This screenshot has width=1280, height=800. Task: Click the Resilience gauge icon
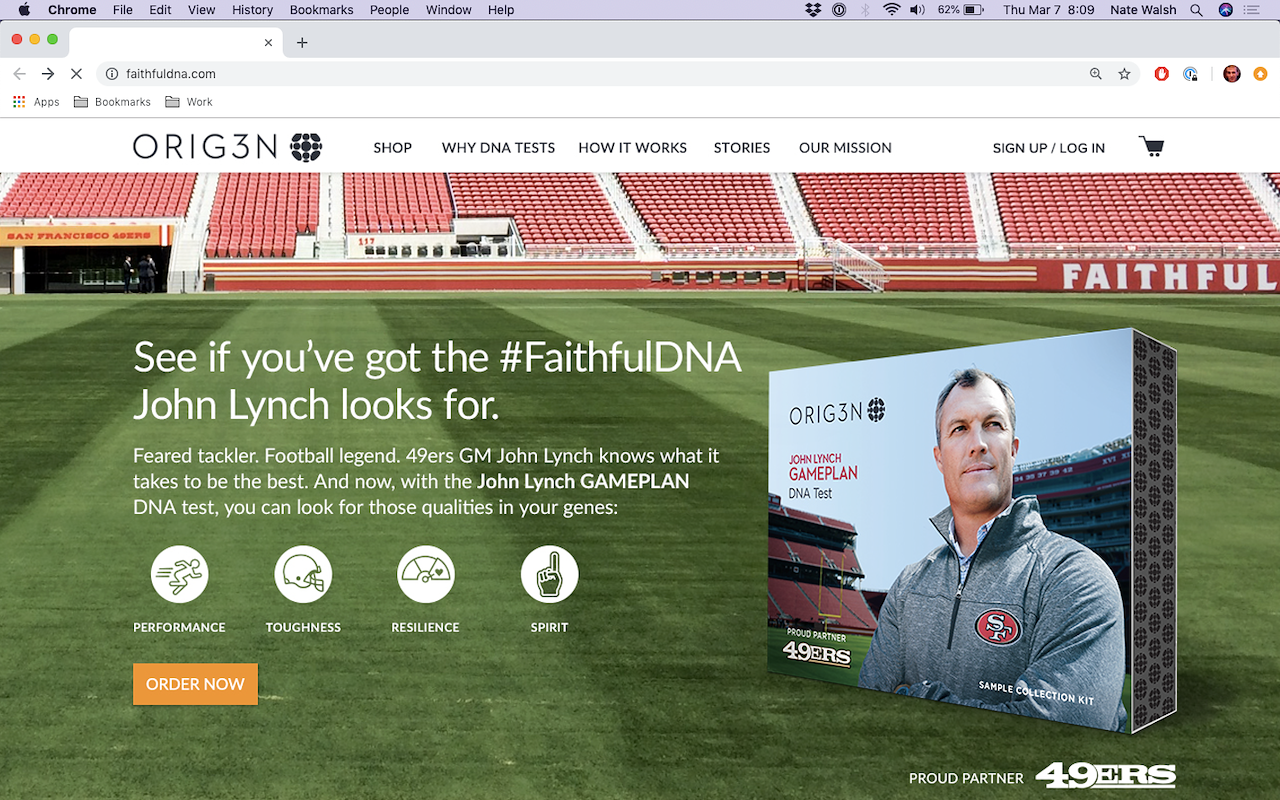426,574
